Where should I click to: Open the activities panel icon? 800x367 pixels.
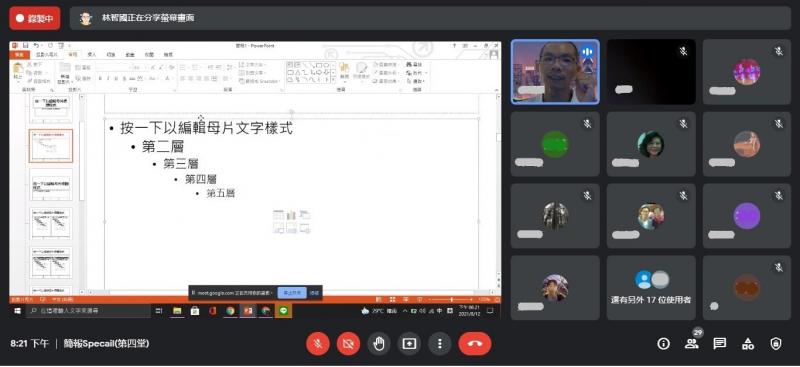tap(748, 344)
